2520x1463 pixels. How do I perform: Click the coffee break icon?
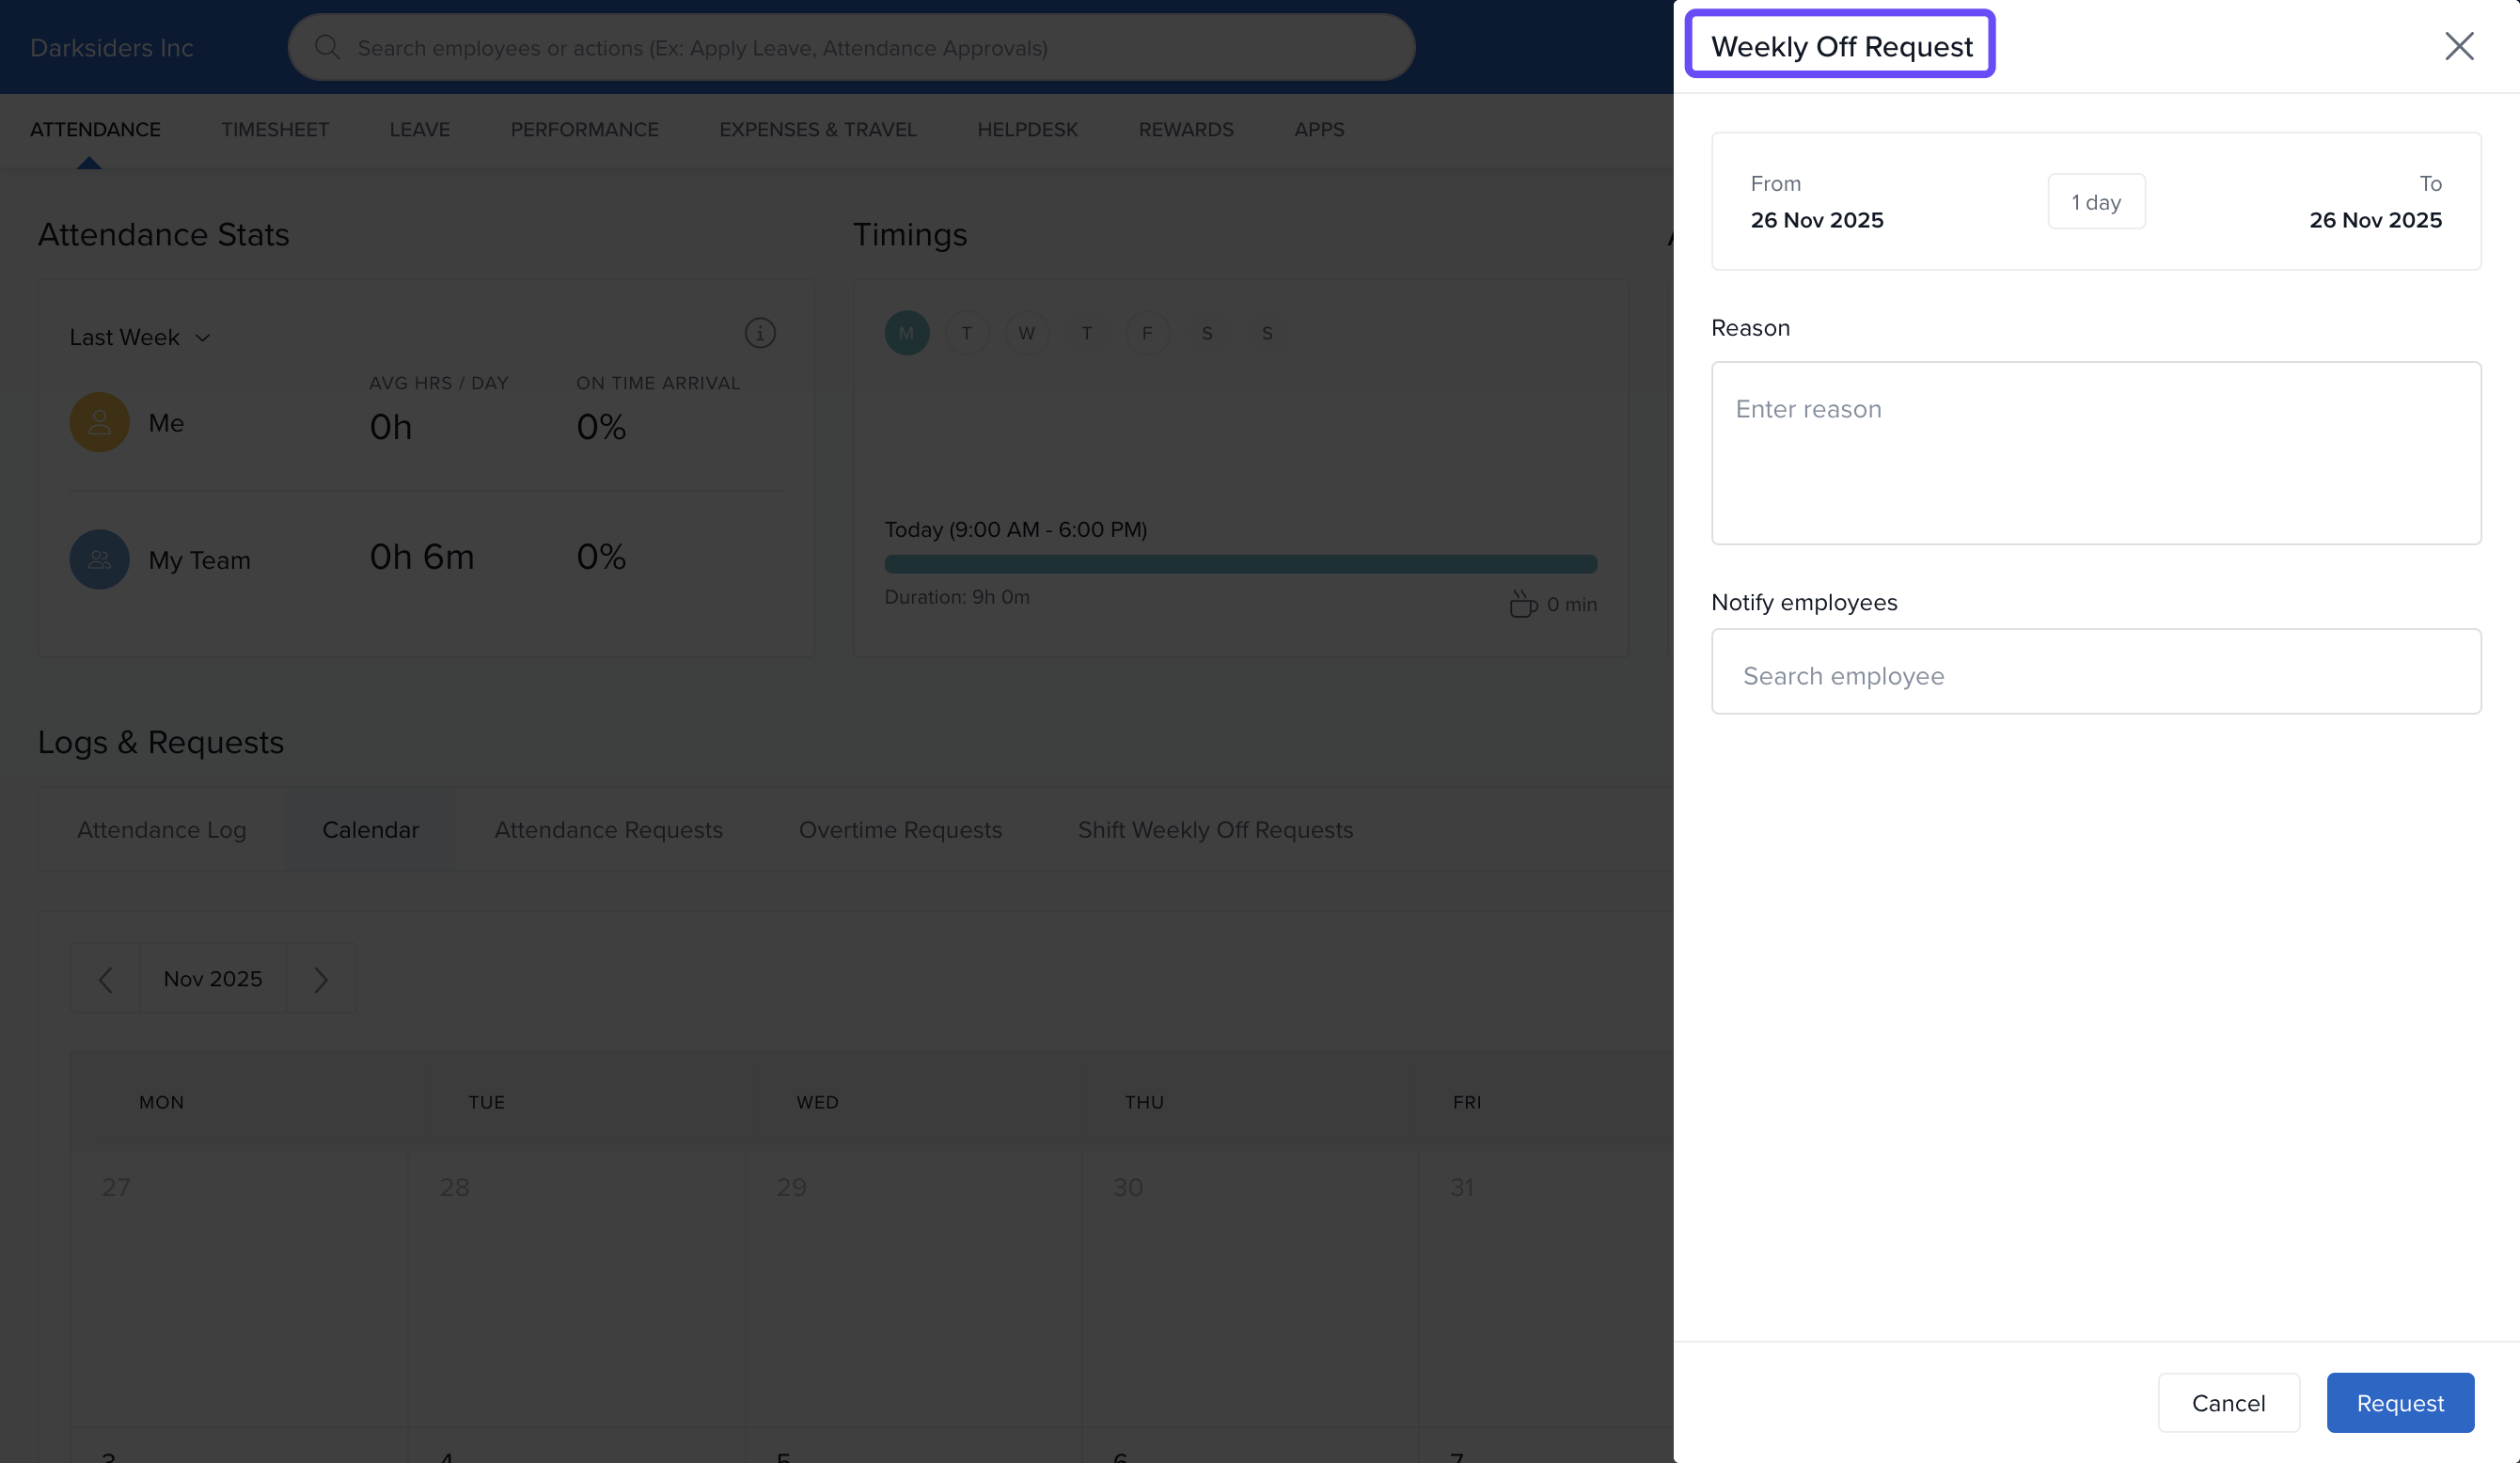(x=1522, y=604)
